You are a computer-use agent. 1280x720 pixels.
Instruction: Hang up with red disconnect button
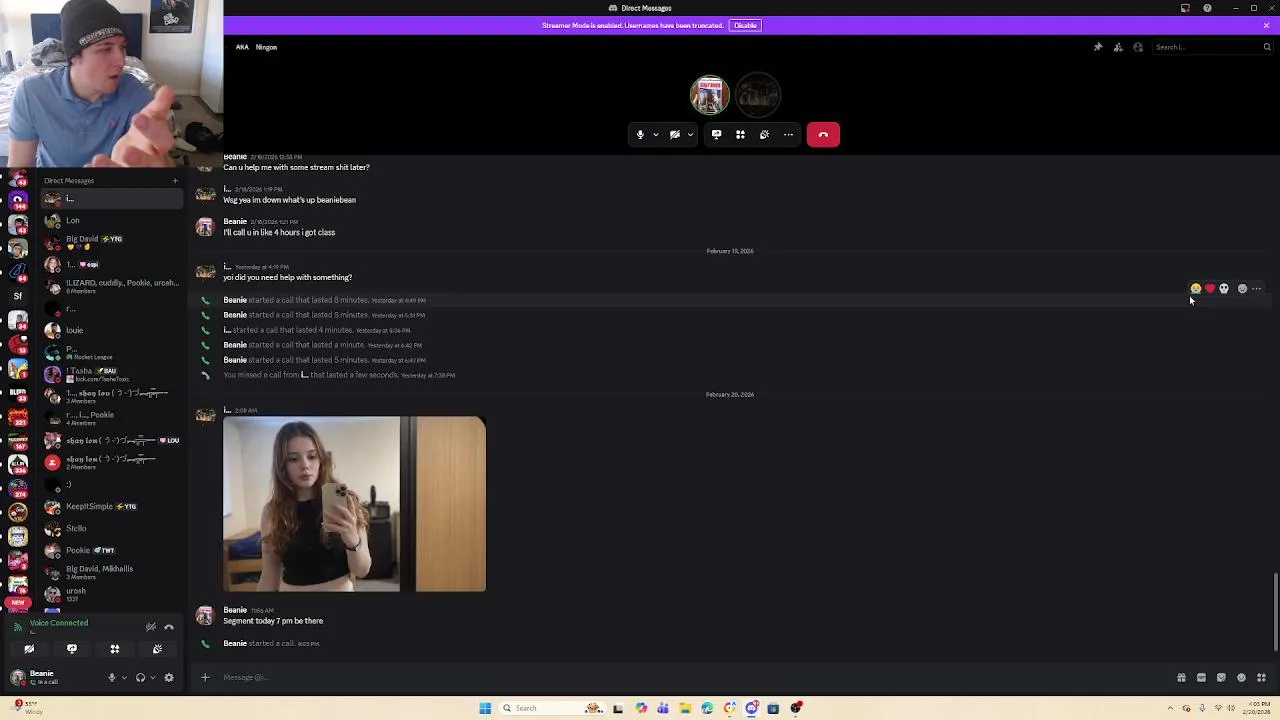(x=823, y=135)
